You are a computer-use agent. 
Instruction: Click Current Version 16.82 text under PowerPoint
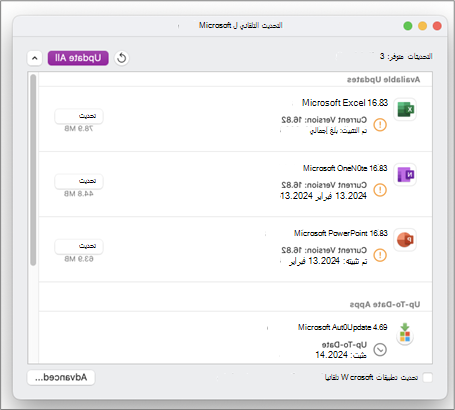324,250
